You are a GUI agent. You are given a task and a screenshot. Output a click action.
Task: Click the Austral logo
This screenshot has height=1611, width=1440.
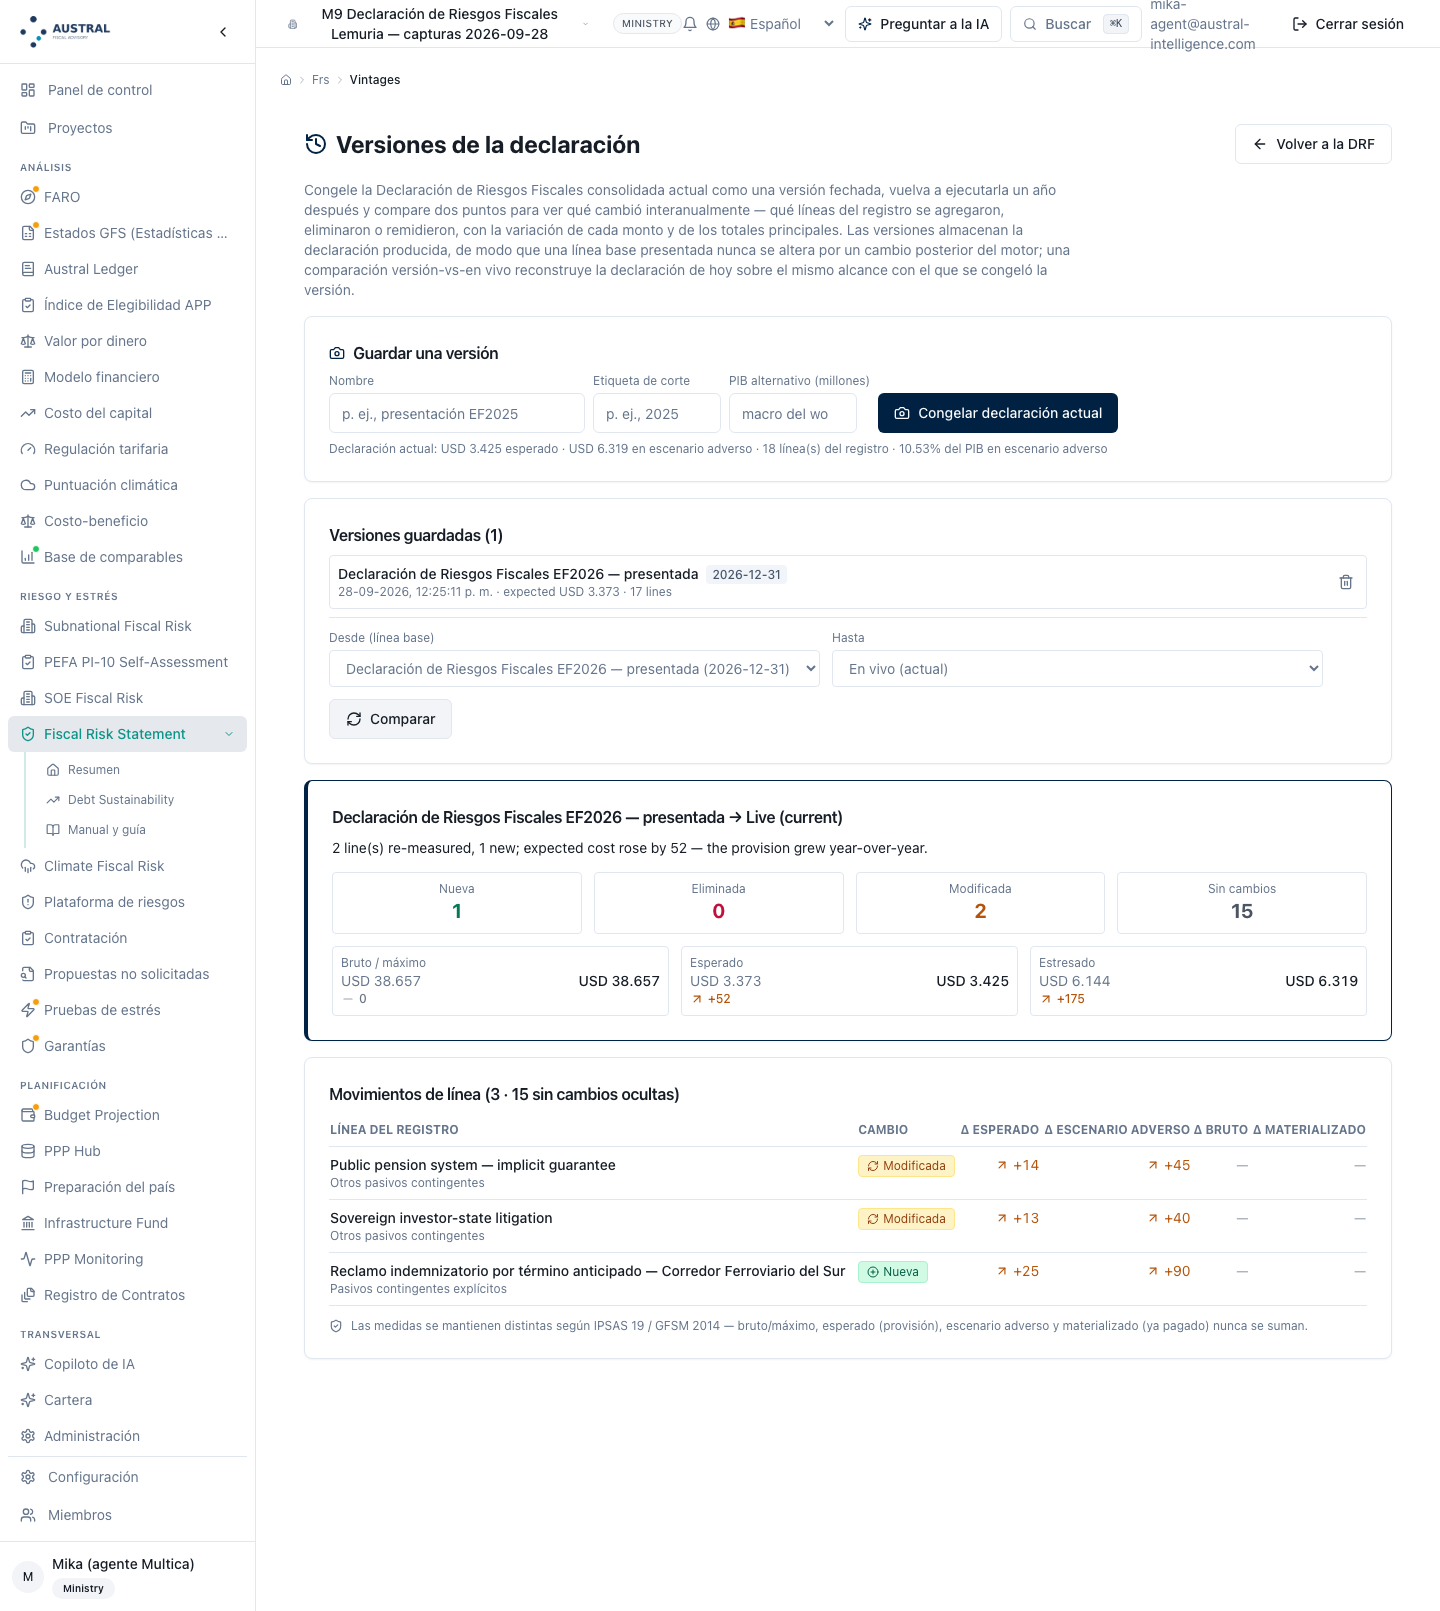point(66,31)
